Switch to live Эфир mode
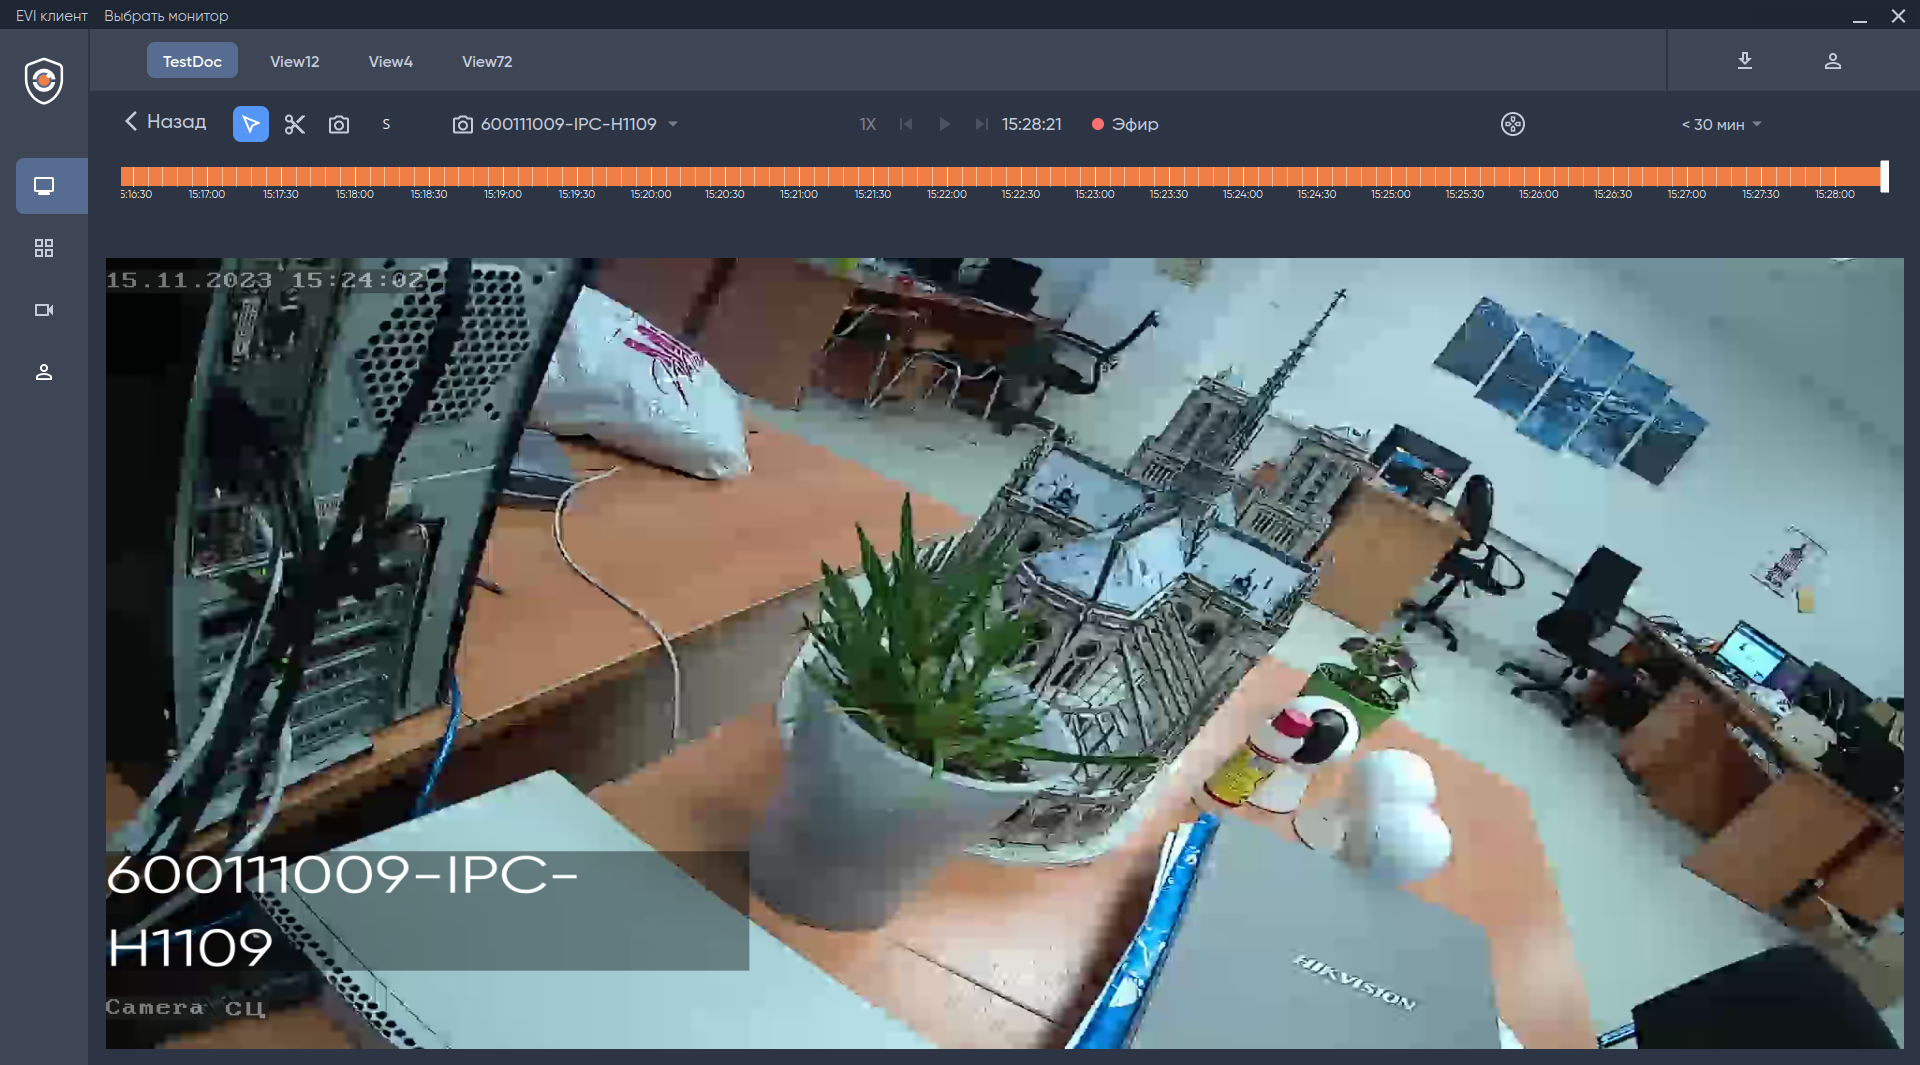Viewport: 1920px width, 1065px height. point(1125,124)
